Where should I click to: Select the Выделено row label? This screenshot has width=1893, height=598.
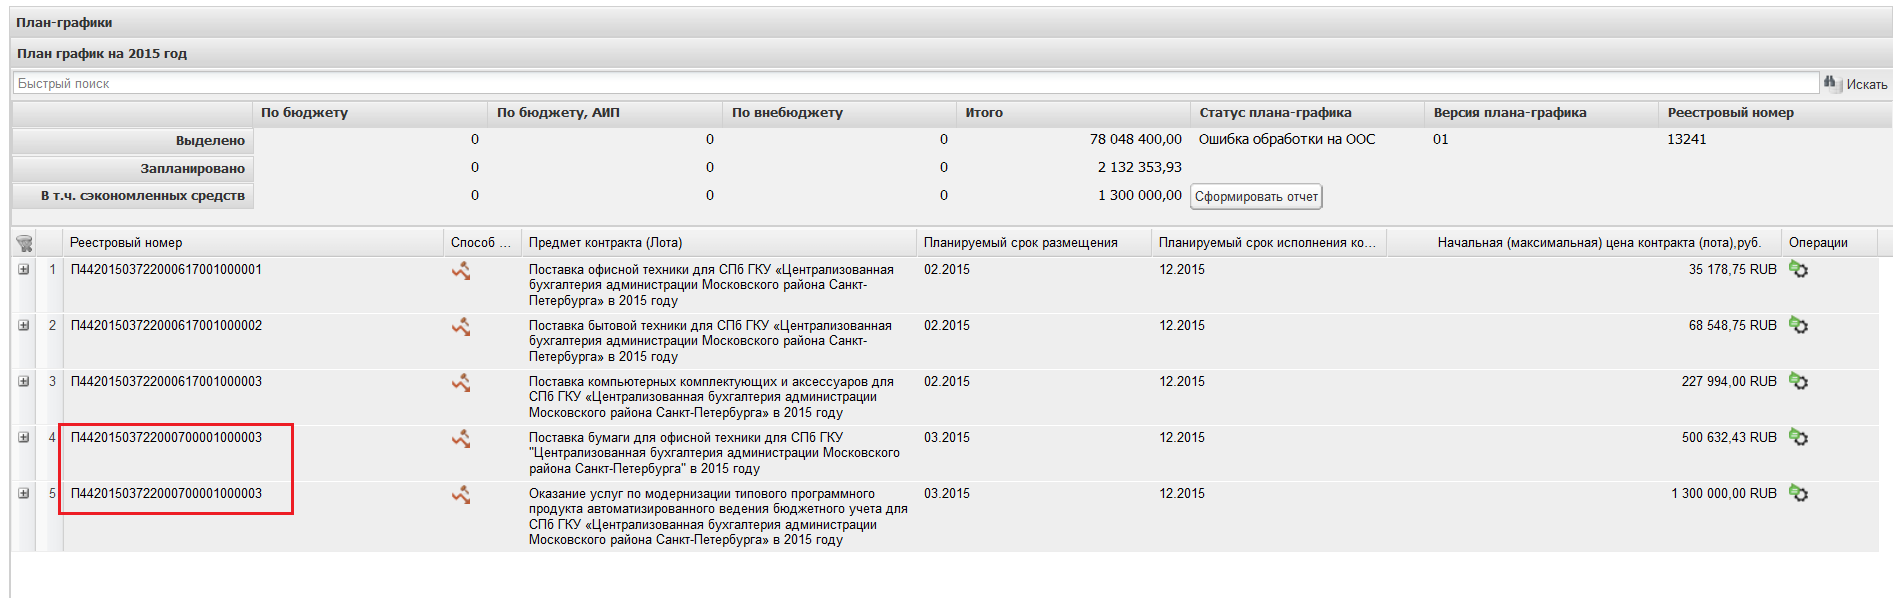pyautogui.click(x=133, y=141)
